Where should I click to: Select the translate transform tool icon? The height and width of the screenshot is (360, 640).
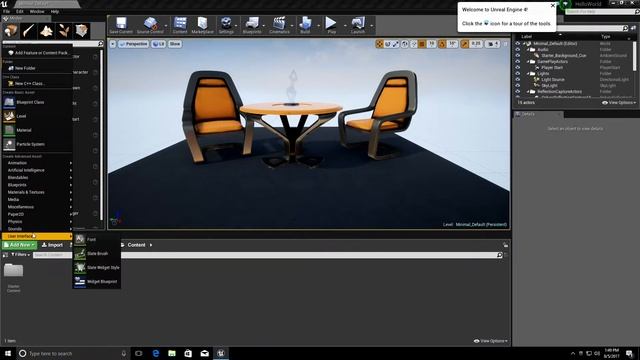pyautogui.click(x=380, y=44)
